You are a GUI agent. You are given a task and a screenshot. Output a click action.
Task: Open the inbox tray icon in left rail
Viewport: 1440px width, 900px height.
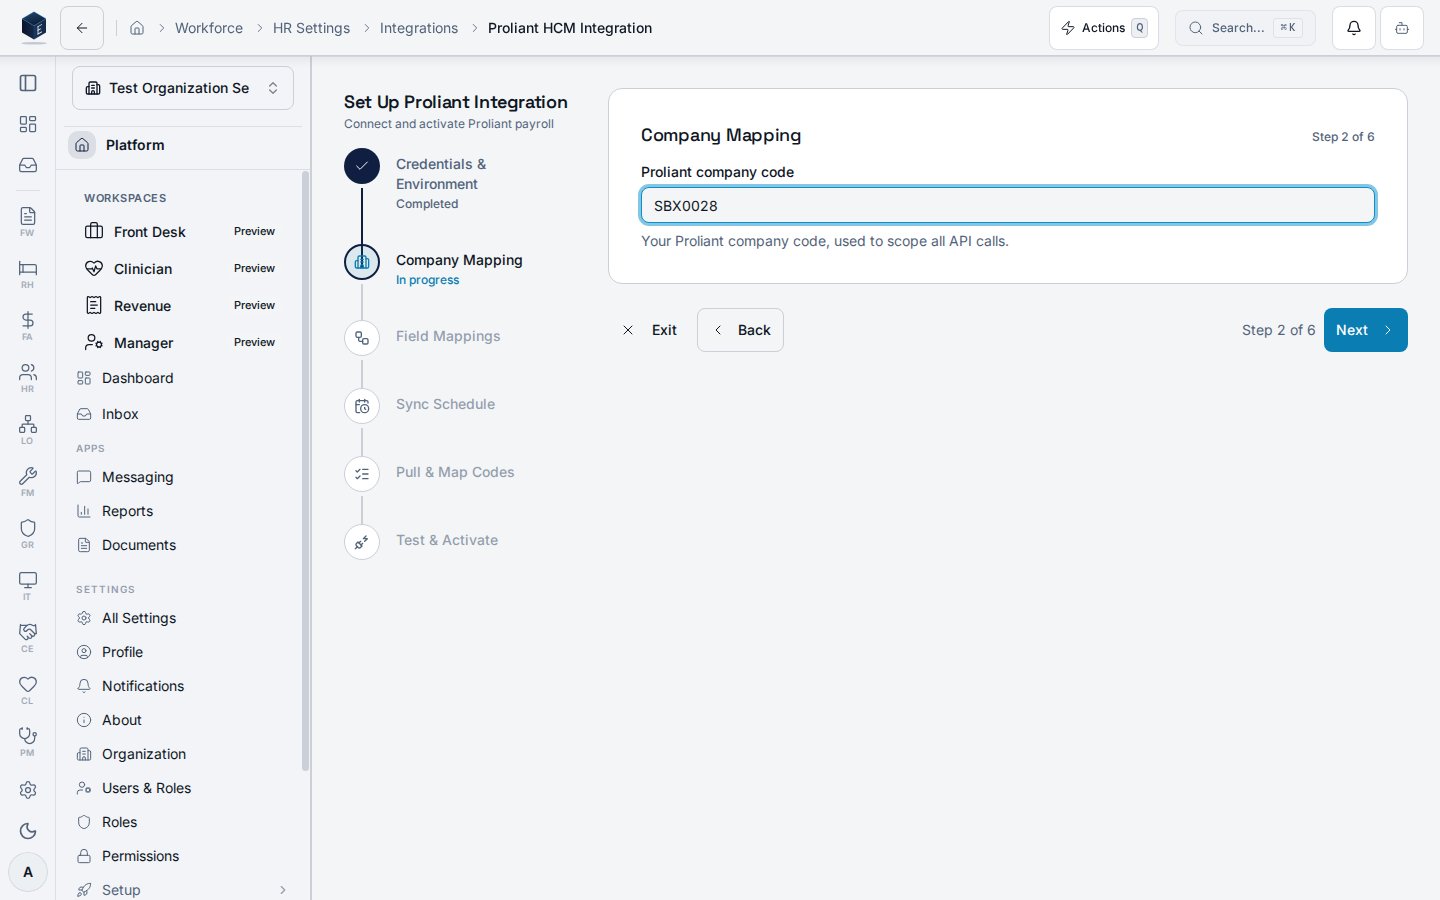[x=28, y=165]
